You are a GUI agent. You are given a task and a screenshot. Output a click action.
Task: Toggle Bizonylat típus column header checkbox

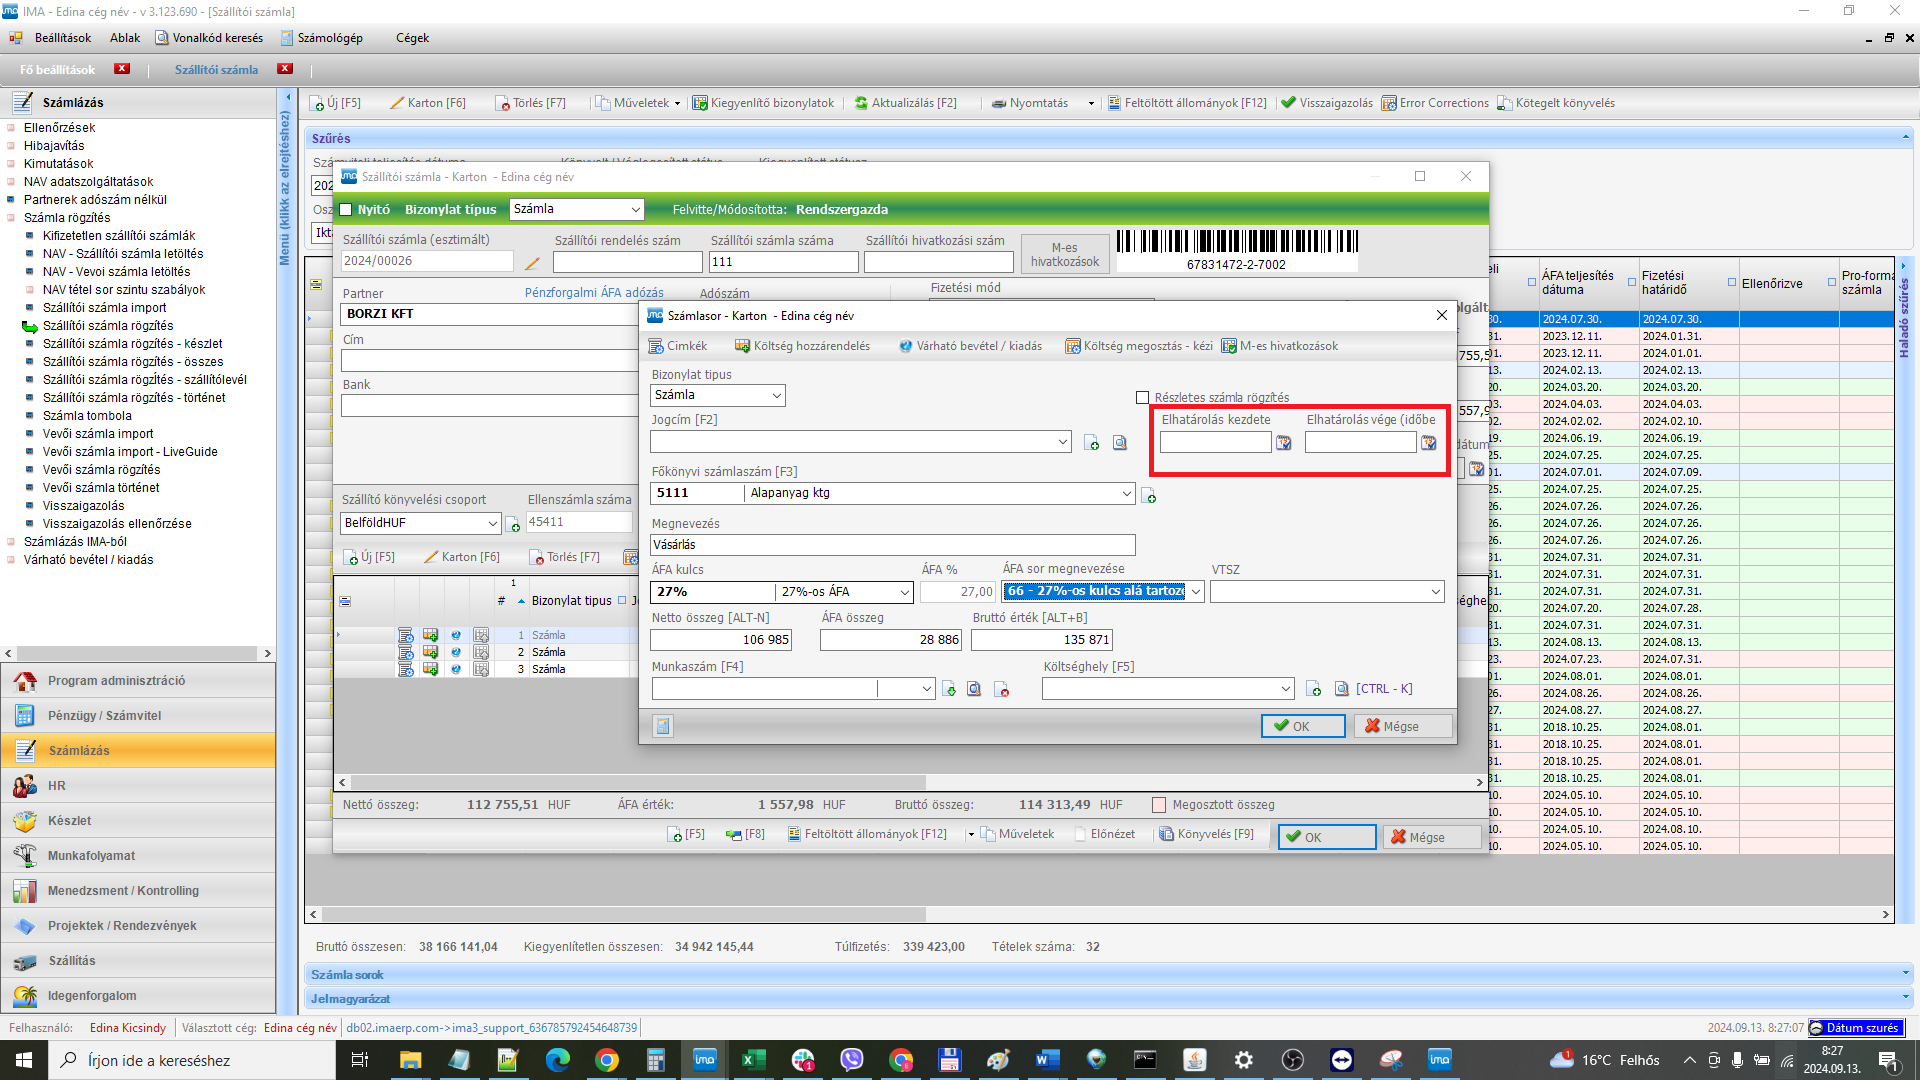[622, 601]
